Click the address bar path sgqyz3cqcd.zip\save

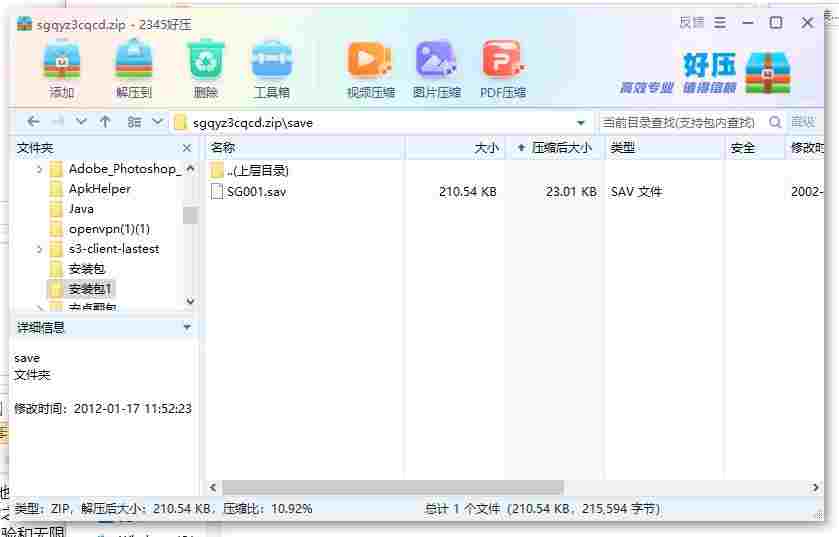point(253,123)
